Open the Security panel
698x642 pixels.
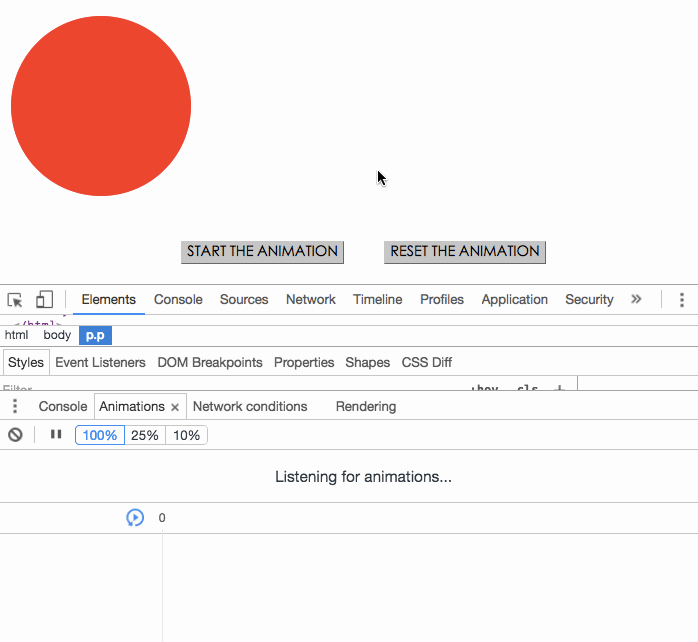coord(589,300)
